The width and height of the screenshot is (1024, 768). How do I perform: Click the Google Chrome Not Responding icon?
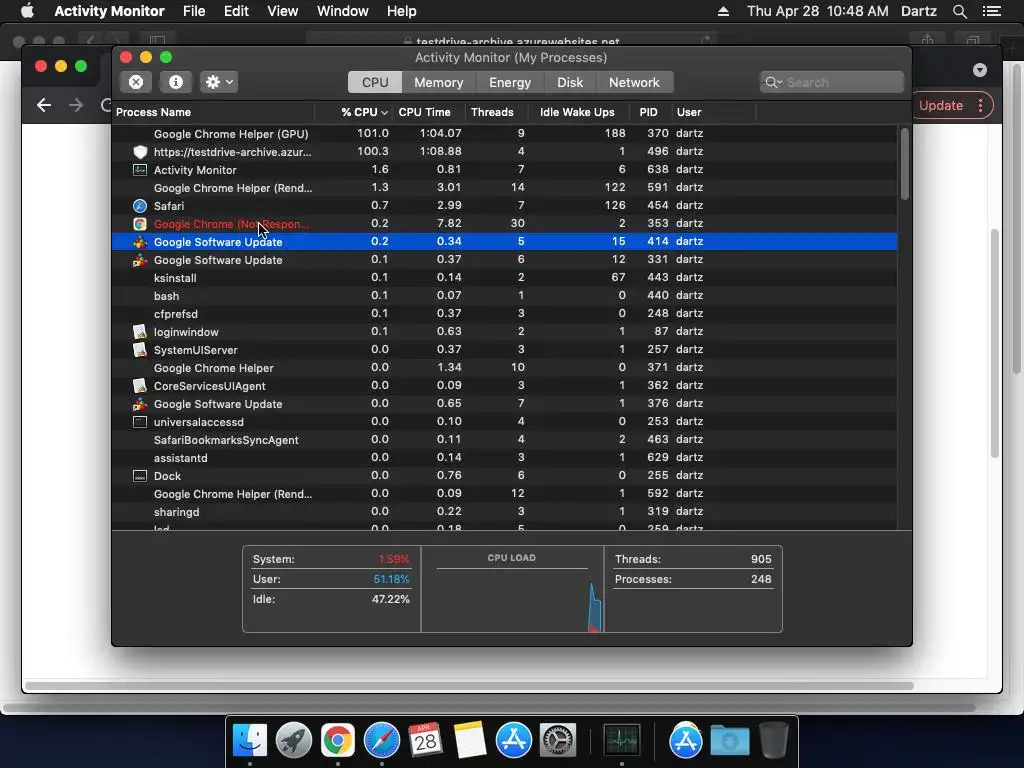pos(140,224)
